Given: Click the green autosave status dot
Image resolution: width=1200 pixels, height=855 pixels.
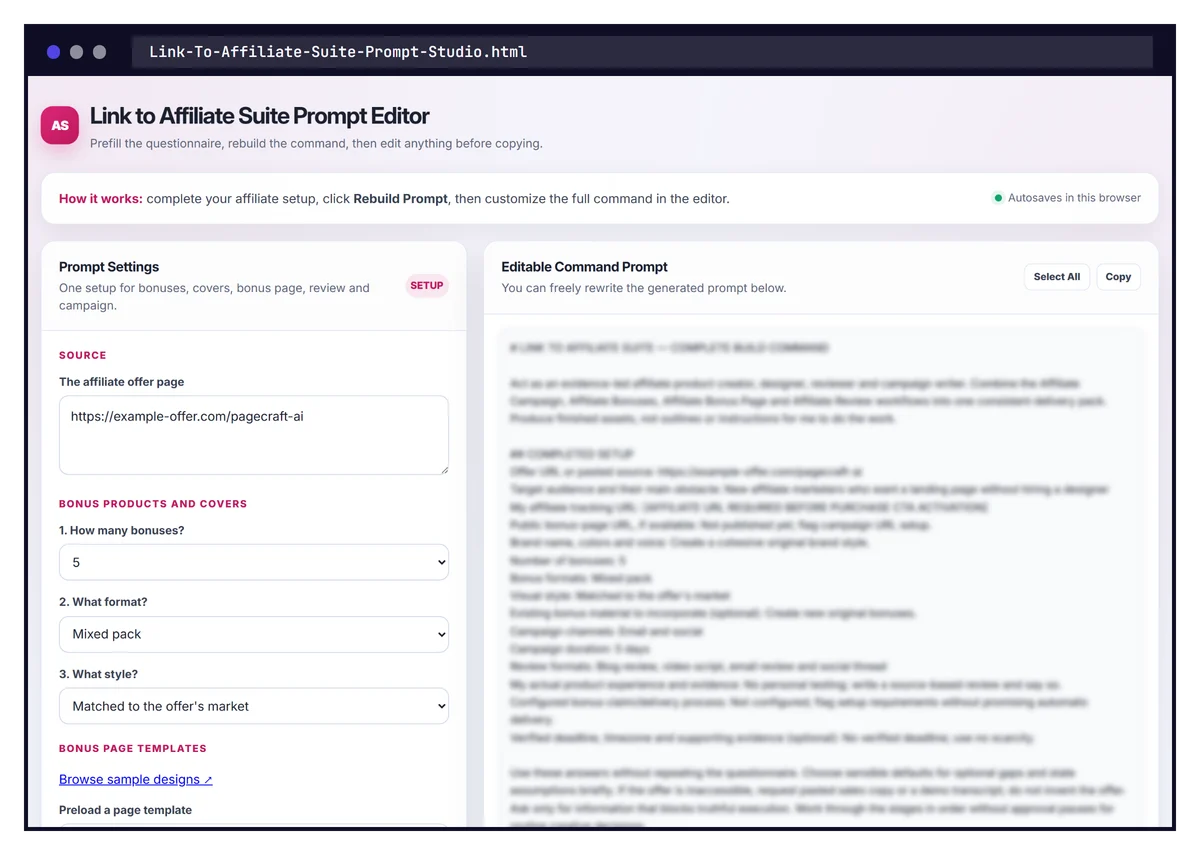Looking at the screenshot, I should click(x=997, y=198).
